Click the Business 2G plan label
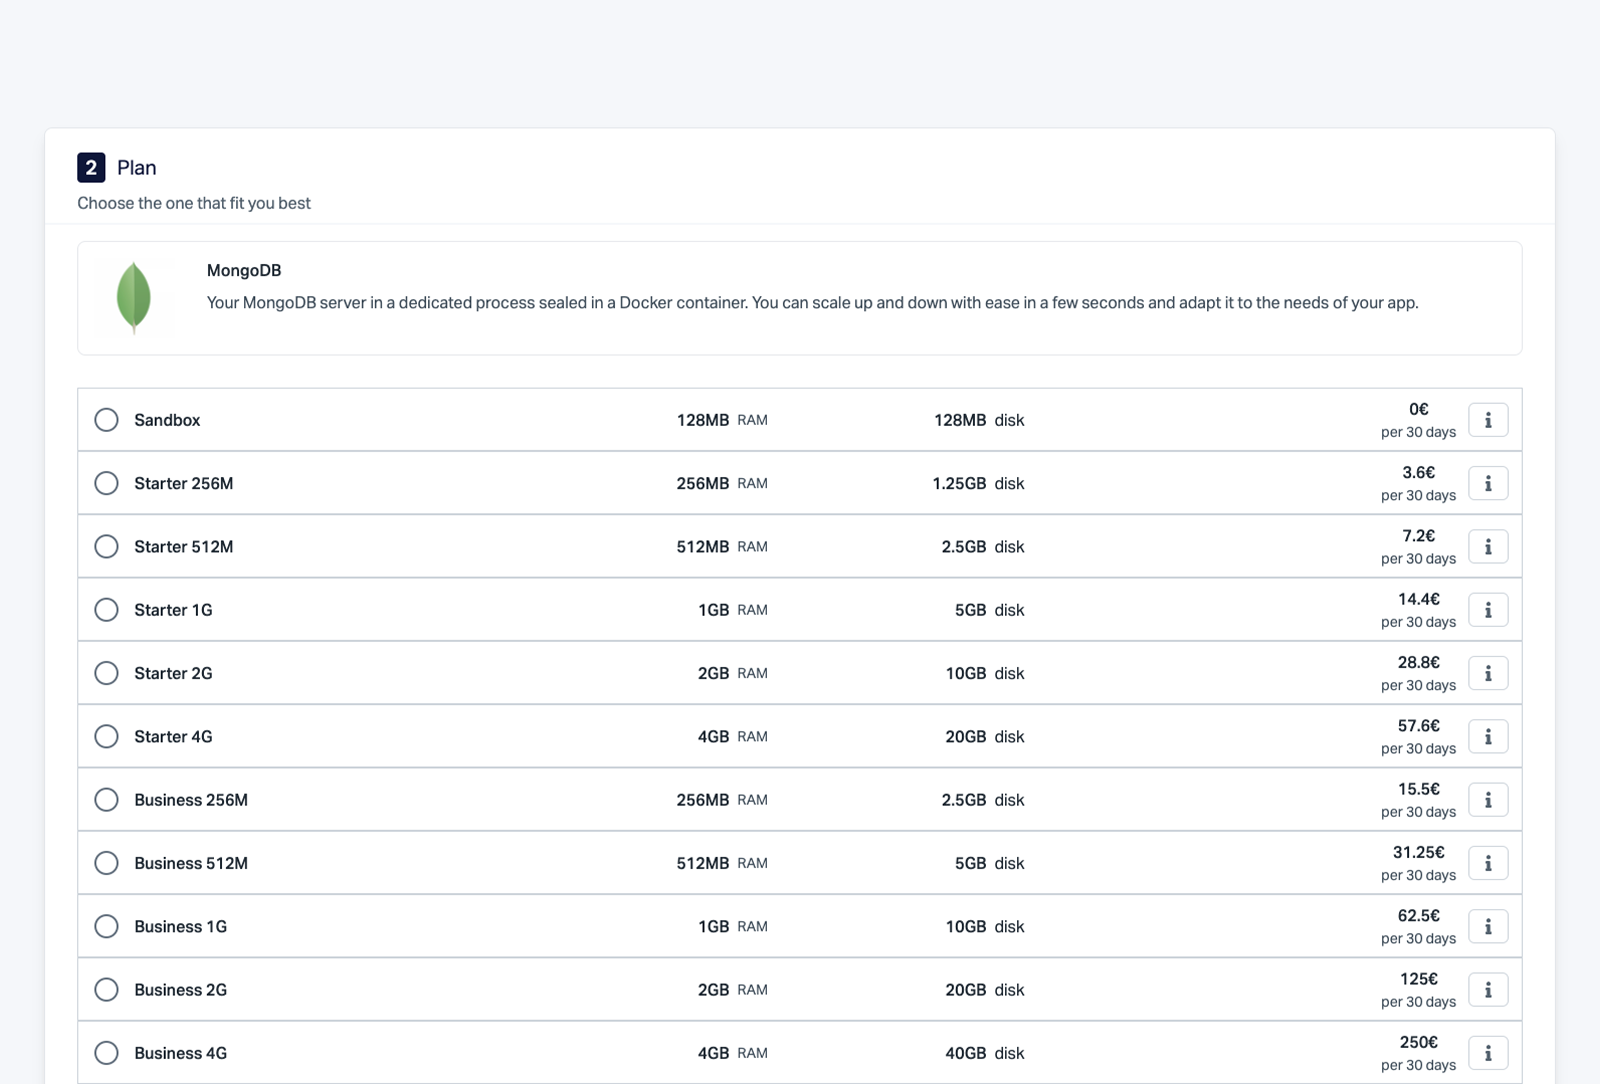The width and height of the screenshot is (1600, 1084). tap(180, 990)
